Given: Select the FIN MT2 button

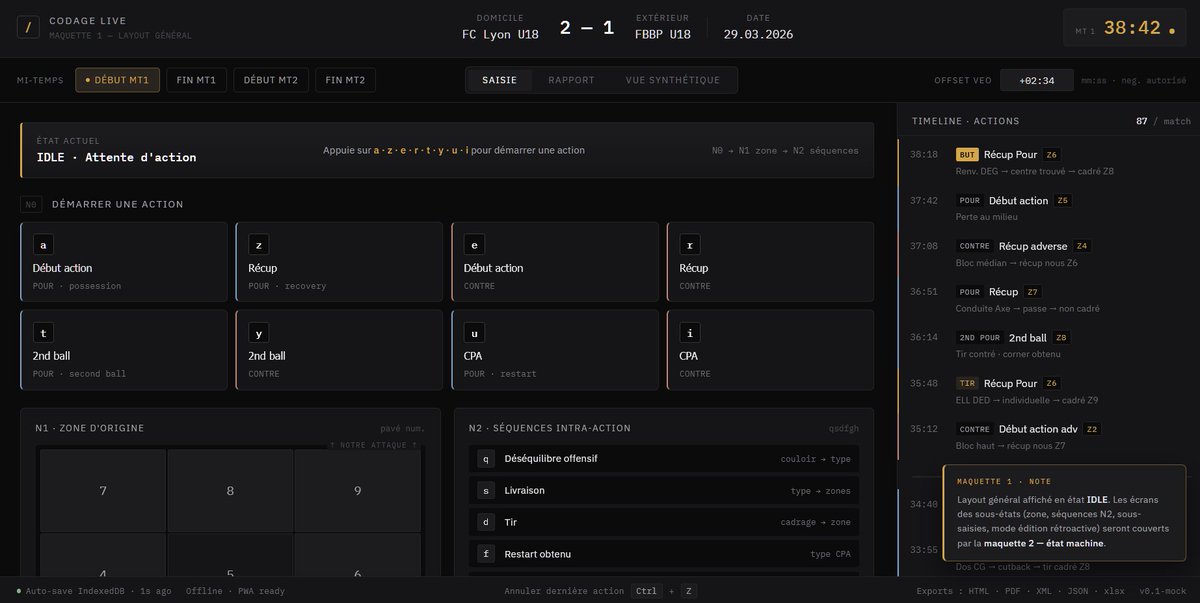Looking at the screenshot, I should 345,80.
